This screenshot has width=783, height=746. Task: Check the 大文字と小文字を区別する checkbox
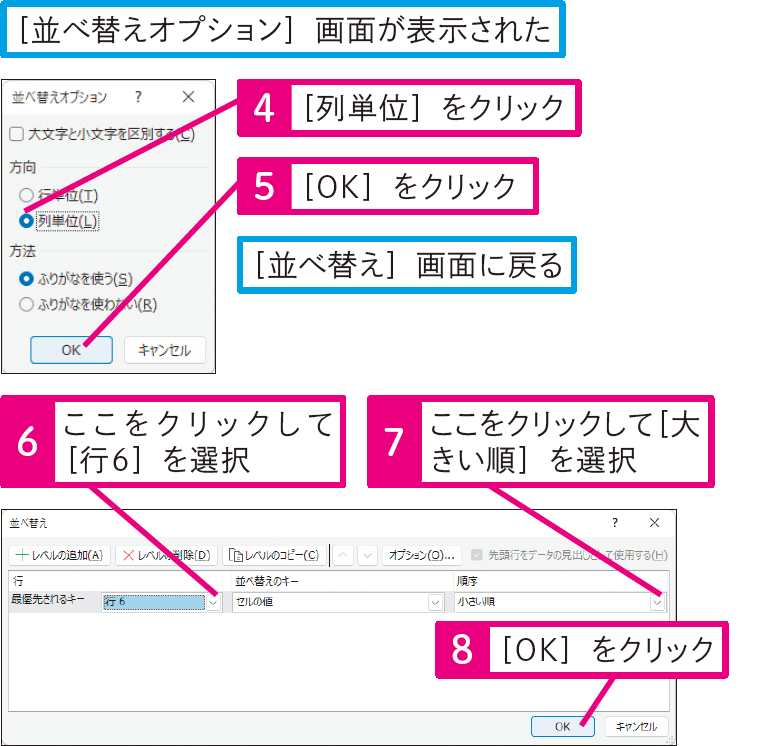(16, 134)
